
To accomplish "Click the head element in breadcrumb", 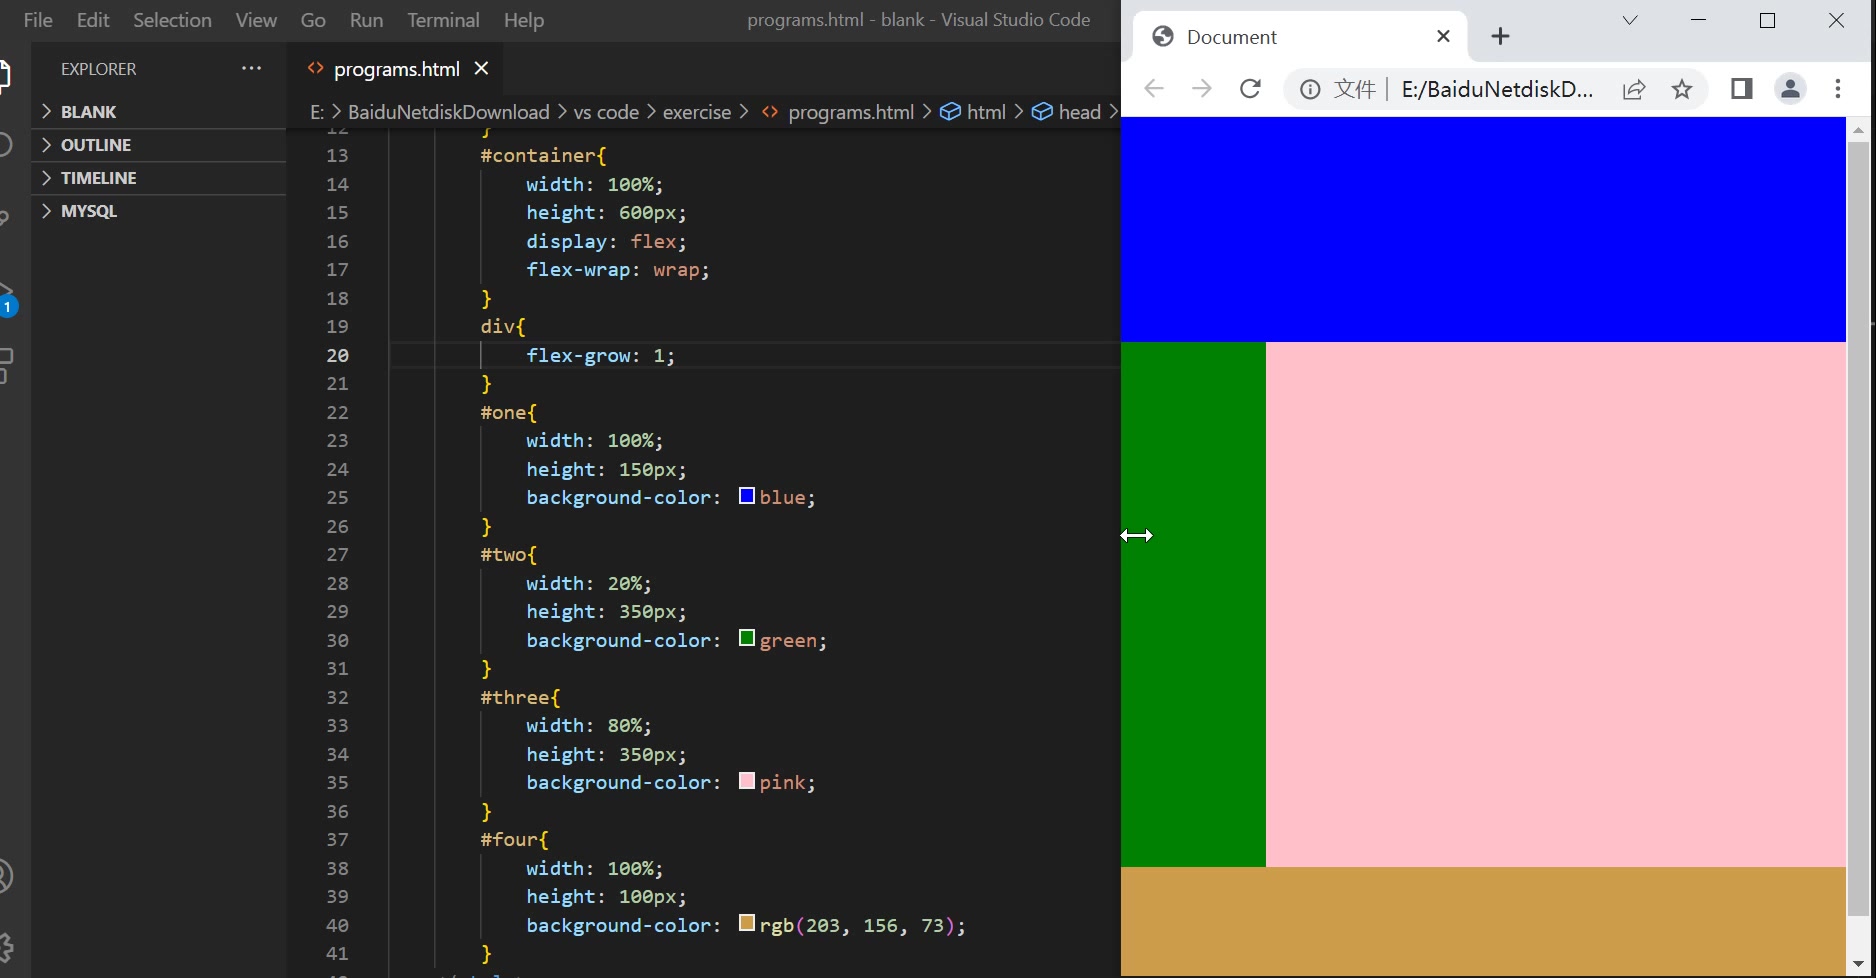I will tap(1078, 112).
